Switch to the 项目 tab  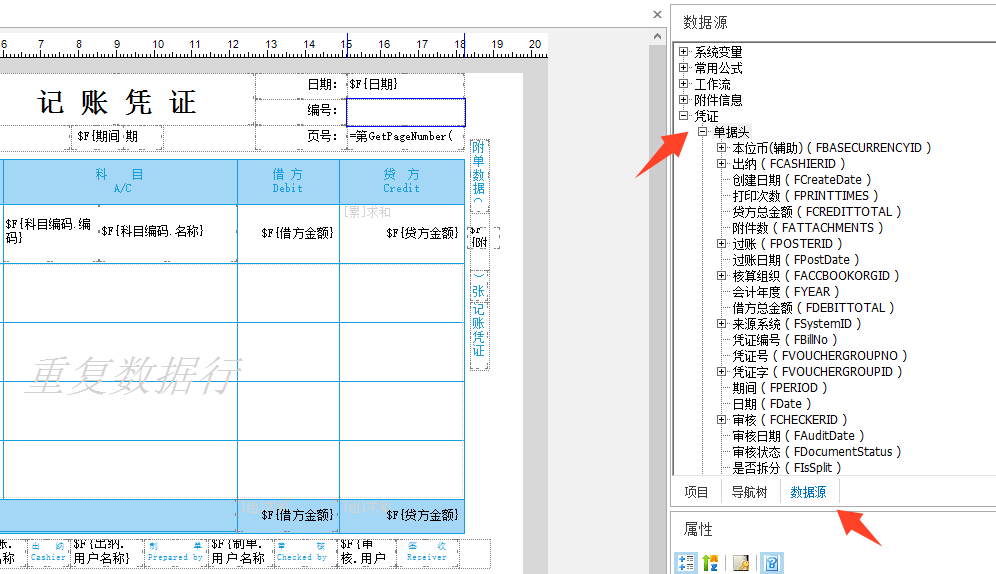696,491
